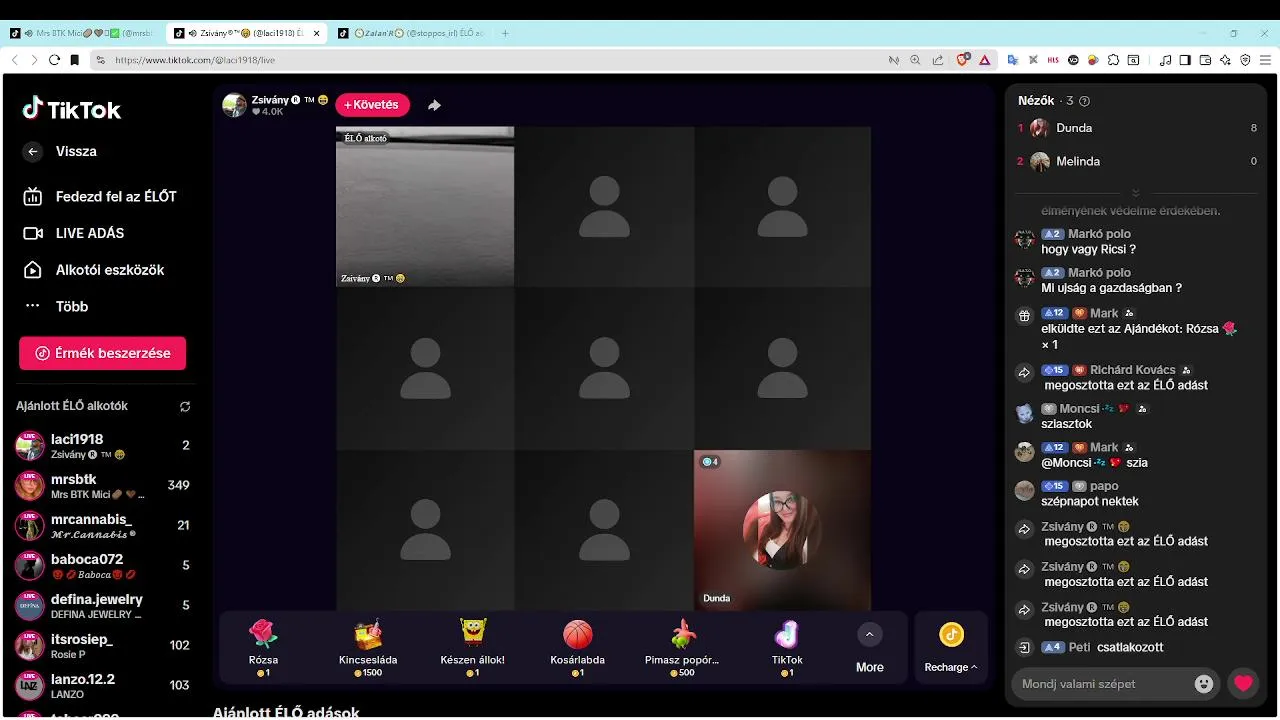Open itsrosiep_ live channel
The width and height of the screenshot is (1280, 720).
tap(102, 646)
